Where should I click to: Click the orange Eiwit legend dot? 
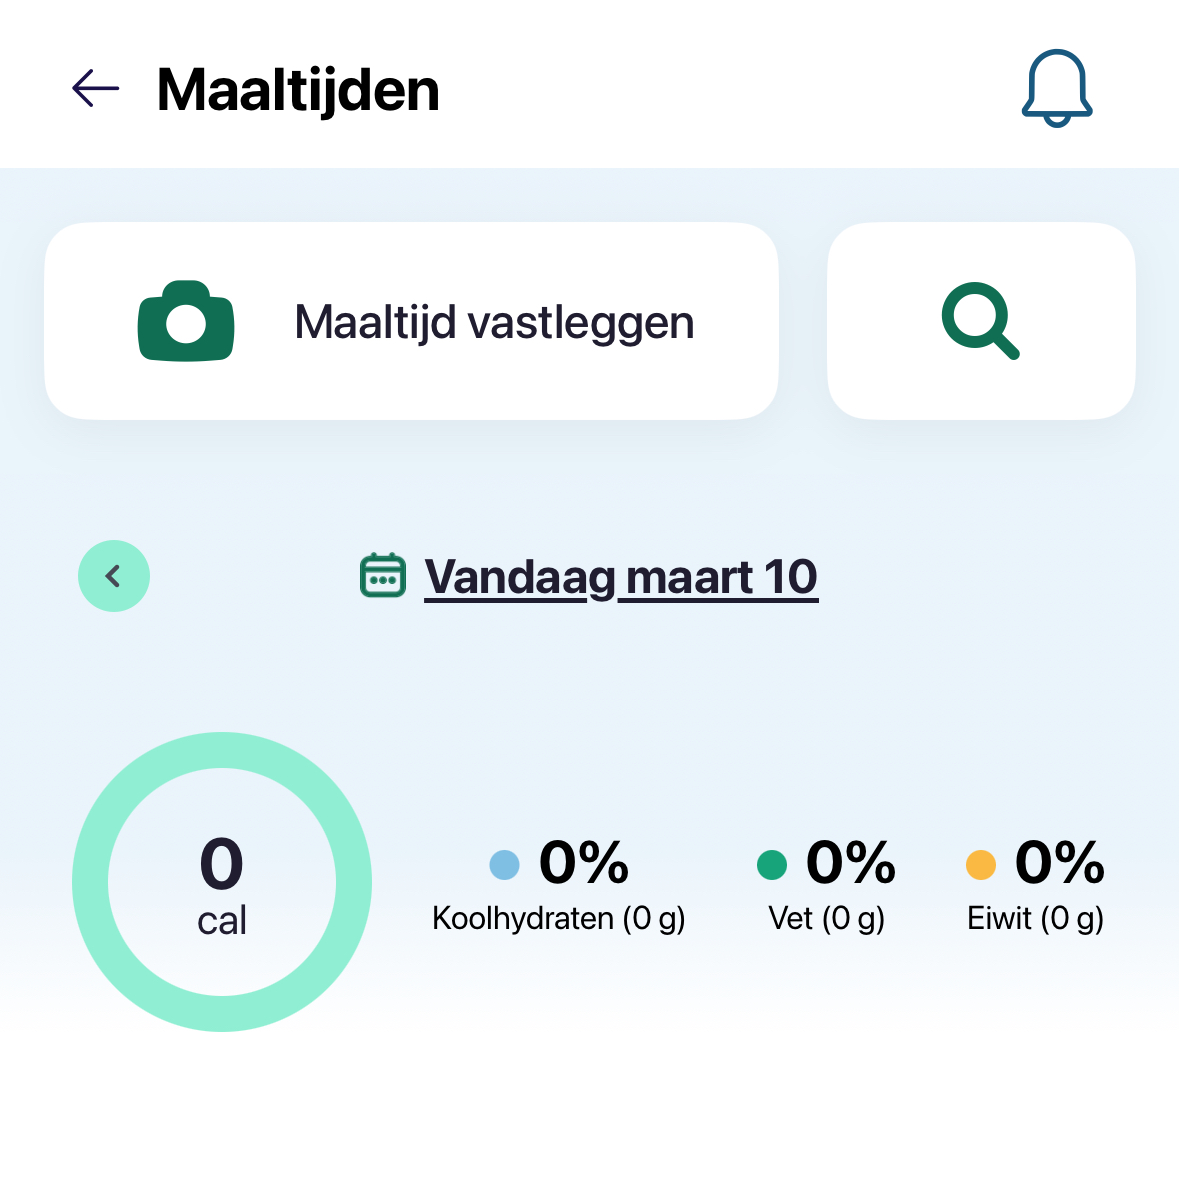[x=981, y=864]
